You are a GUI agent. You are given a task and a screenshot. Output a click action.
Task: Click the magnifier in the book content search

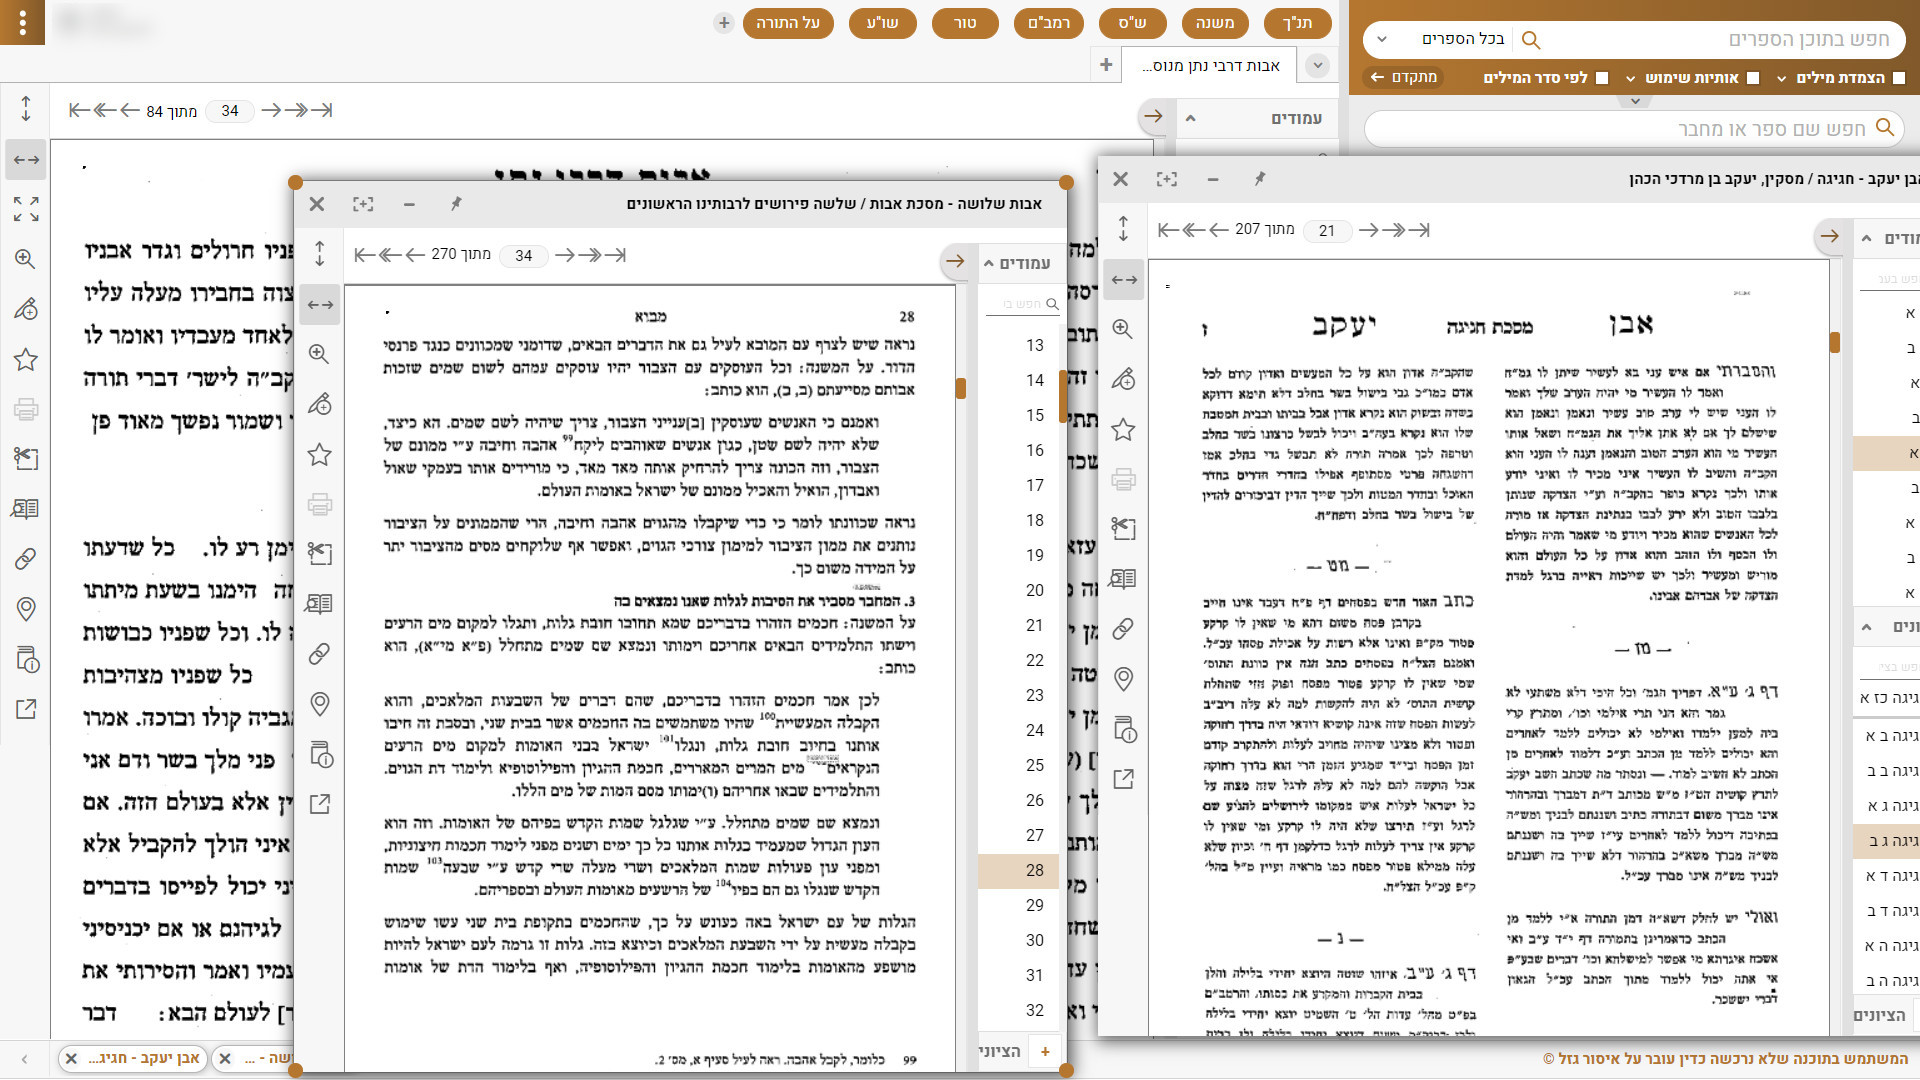point(1530,40)
